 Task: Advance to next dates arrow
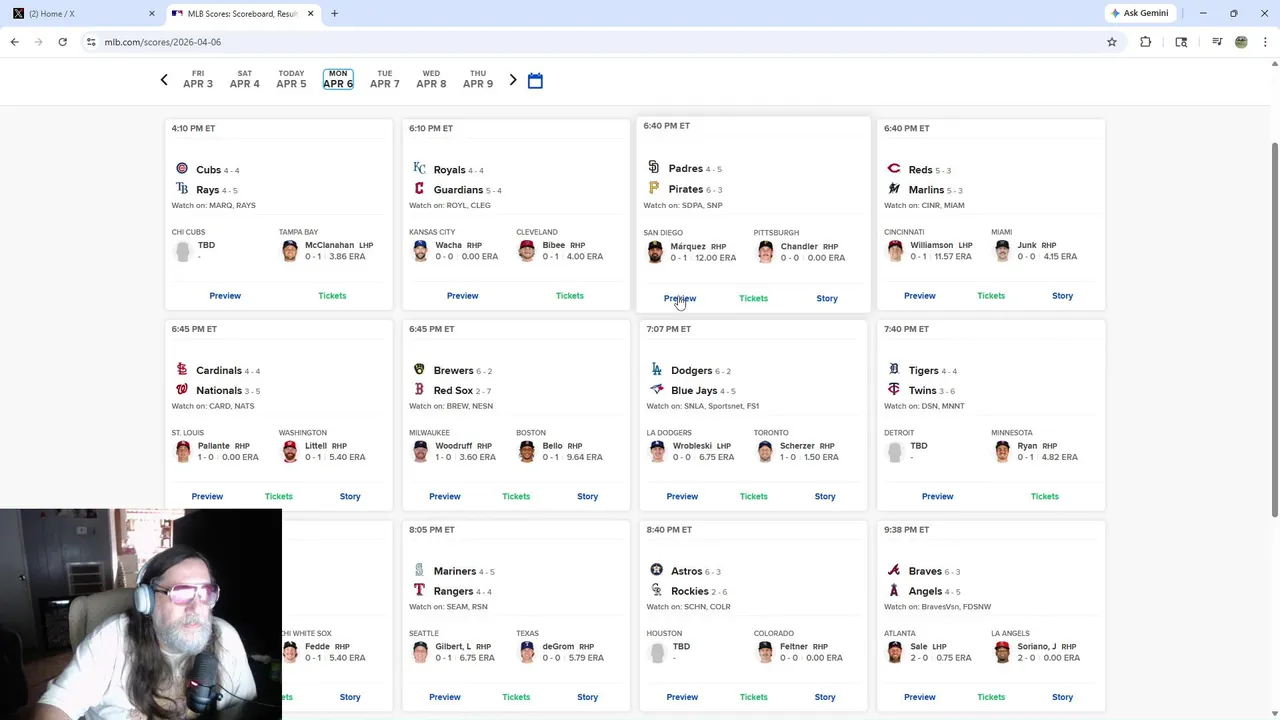click(513, 80)
